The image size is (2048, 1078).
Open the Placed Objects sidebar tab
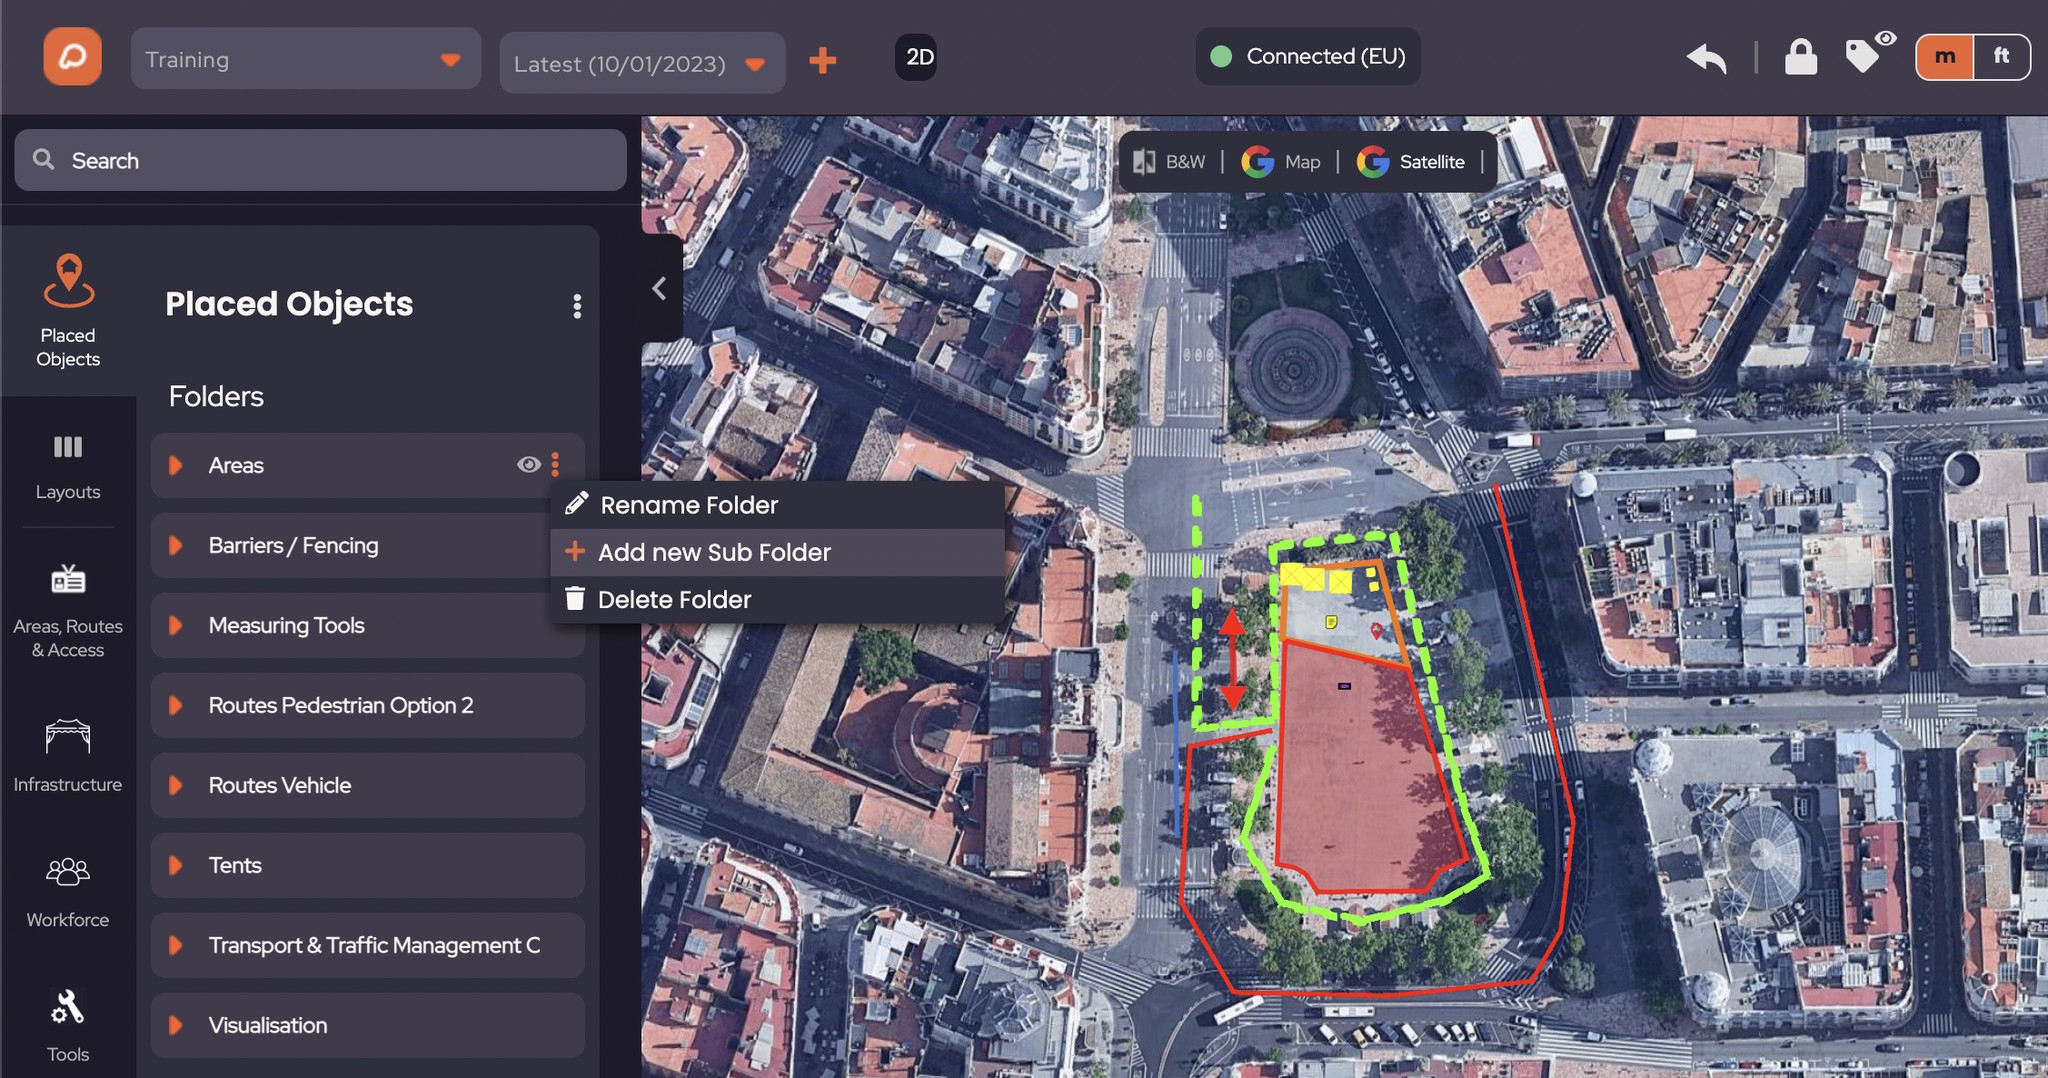tap(68, 311)
